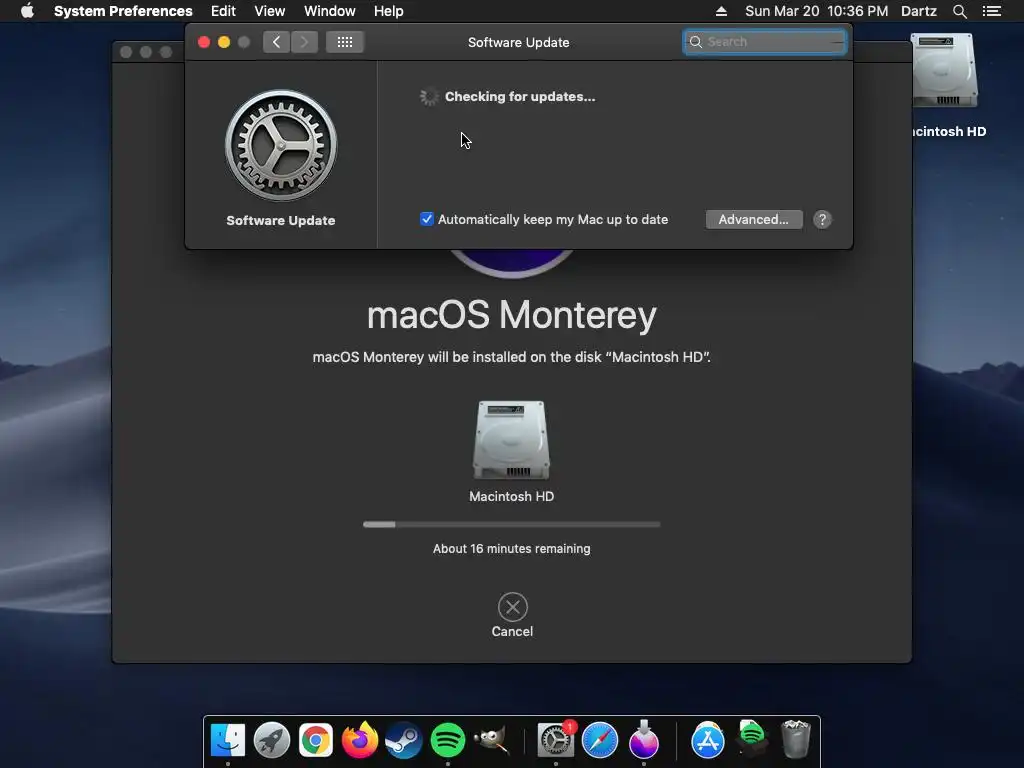The width and height of the screenshot is (1024, 768).
Task: Click "Checking for updates..." status text
Action: [x=520, y=97]
